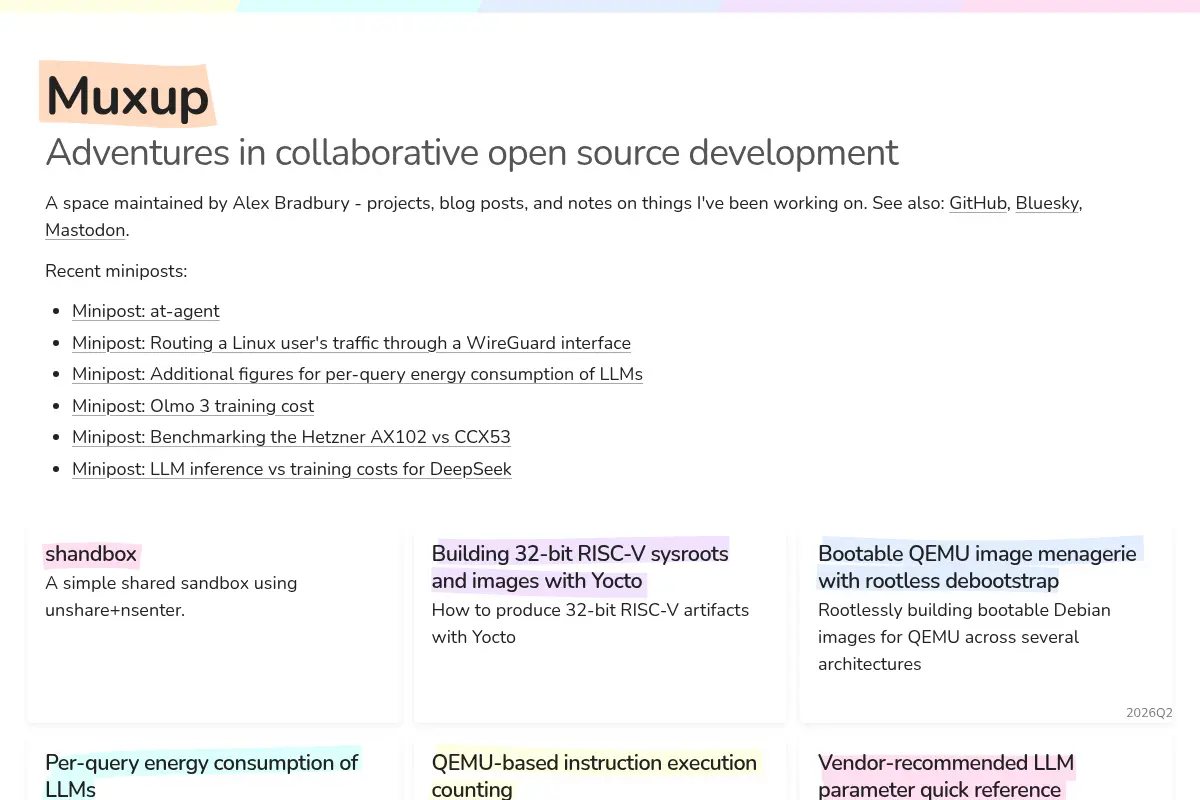The width and height of the screenshot is (1200, 800).
Task: Open Building 32-bit RISC-V sysroots card
Action: coord(580,567)
